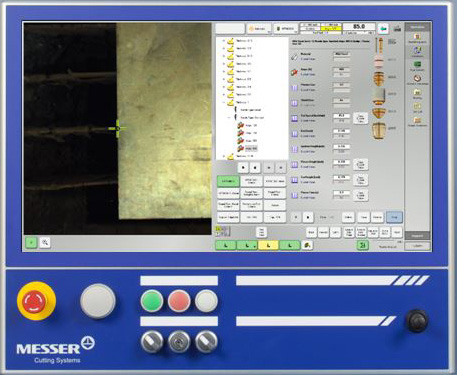Click the blue highlighted button at row's right

pos(394,217)
